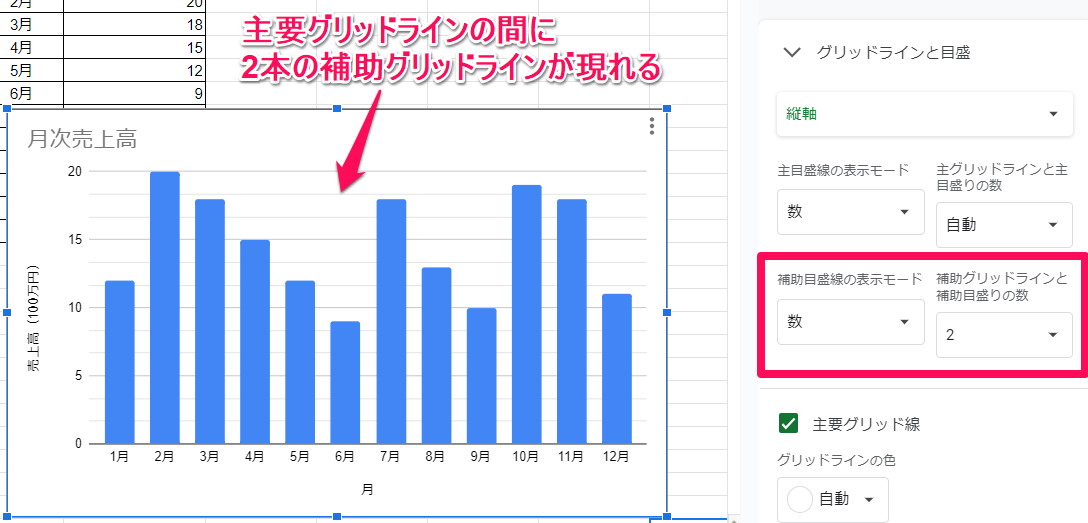This screenshot has width=1088, height=523.
Task: Open the 補助グリッドライン count dropdown showing 2
Action: [x=1004, y=335]
